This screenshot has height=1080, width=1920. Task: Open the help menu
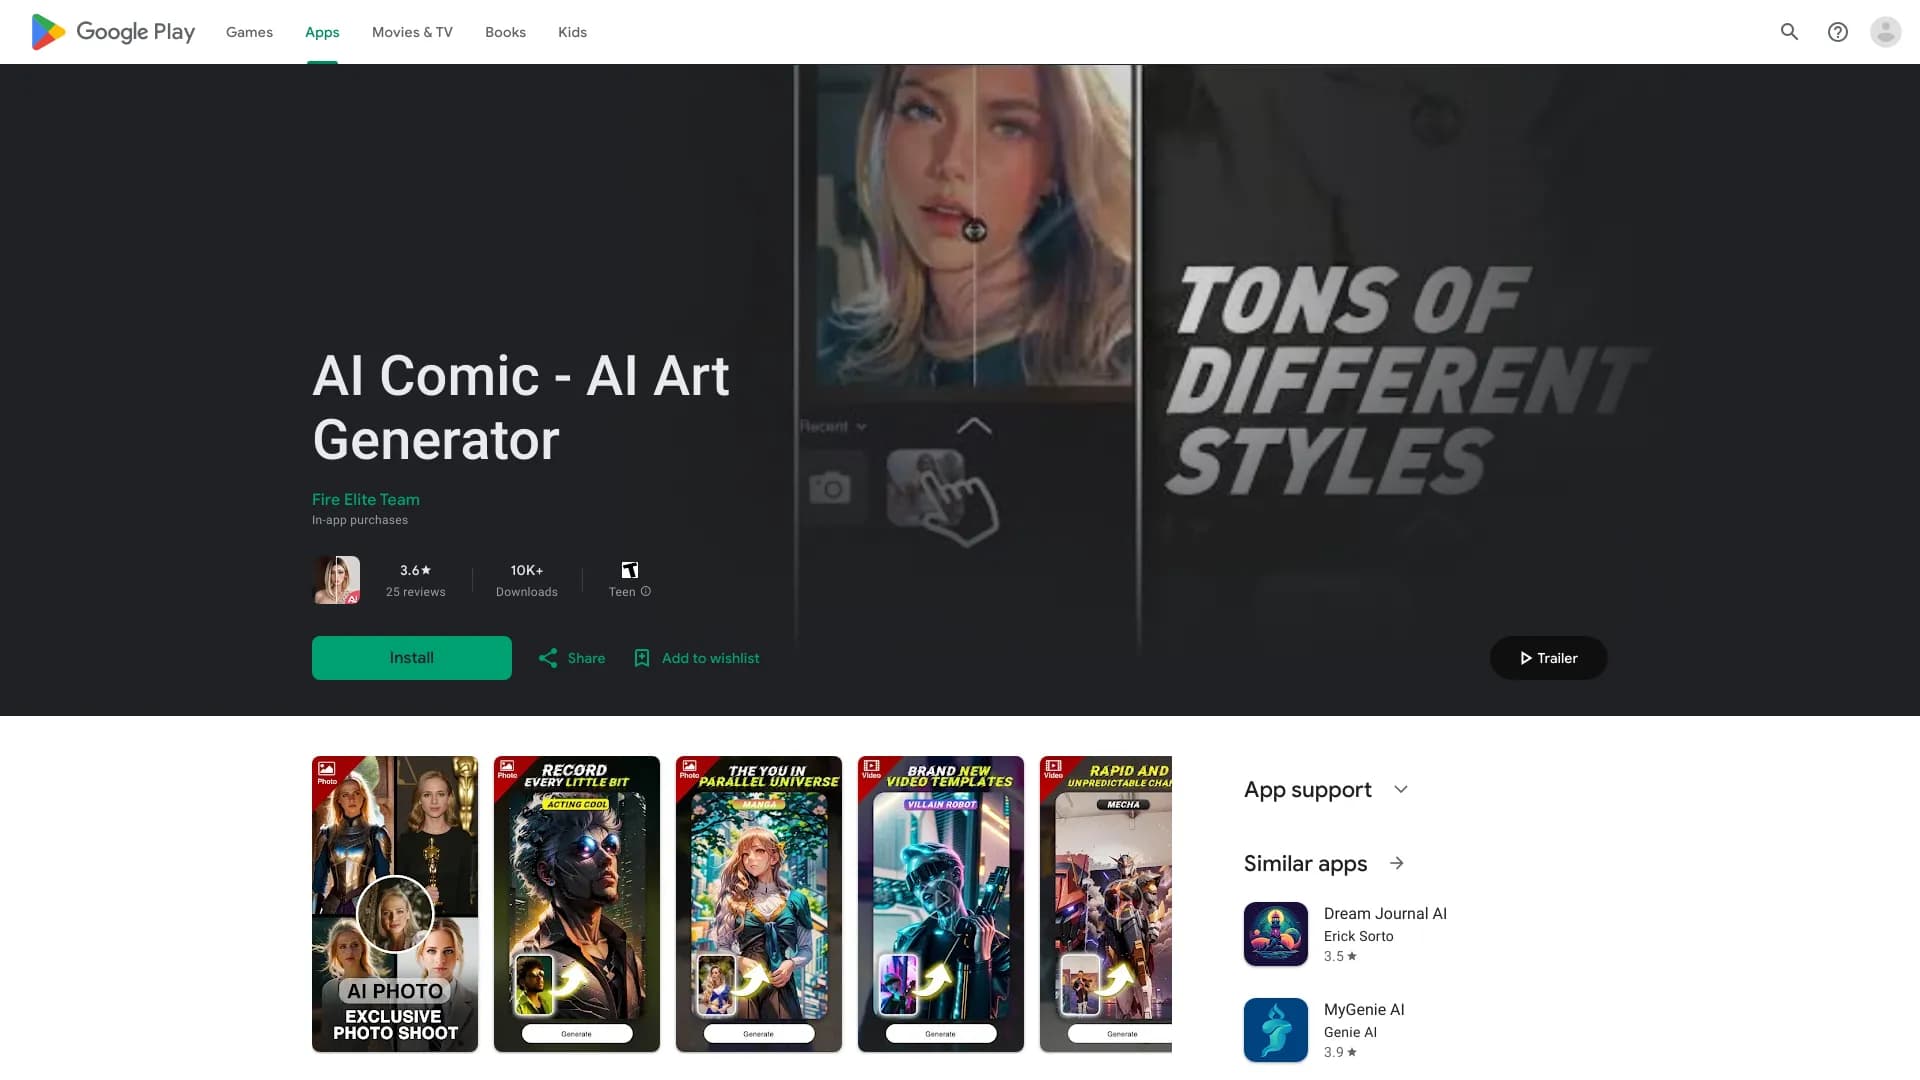(x=1838, y=31)
